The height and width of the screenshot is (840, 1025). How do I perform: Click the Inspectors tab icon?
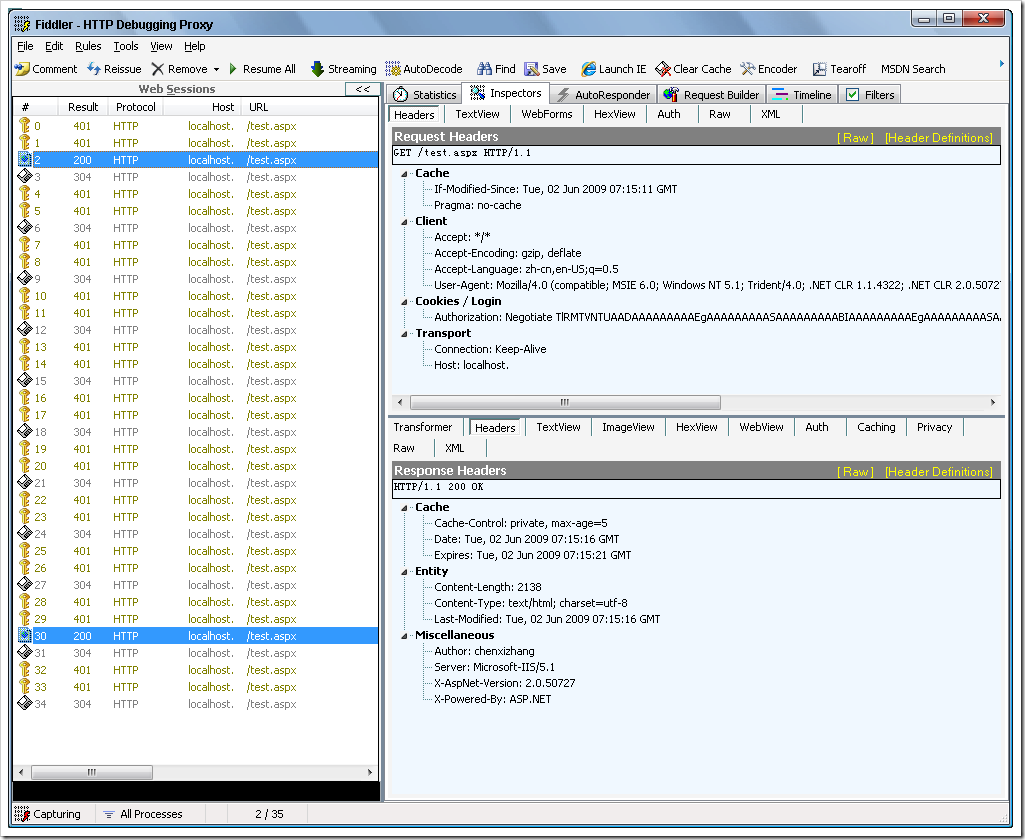coord(478,93)
